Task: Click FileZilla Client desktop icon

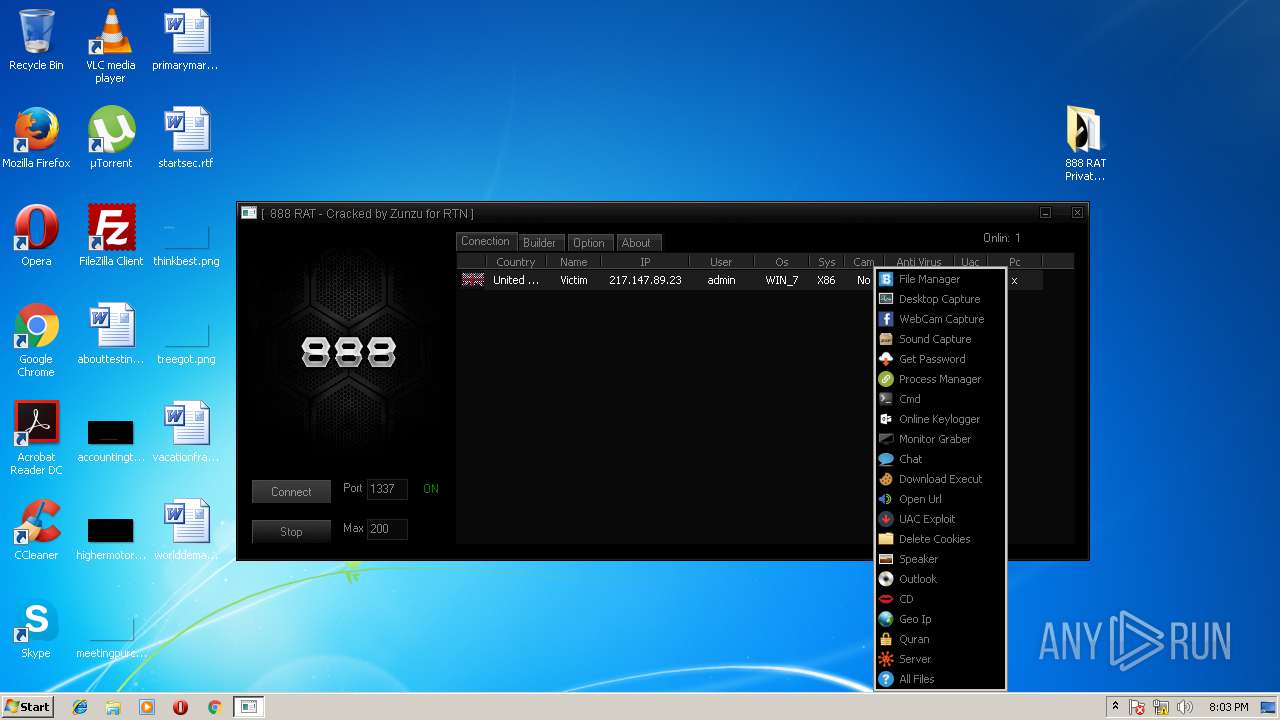Action: click(111, 236)
